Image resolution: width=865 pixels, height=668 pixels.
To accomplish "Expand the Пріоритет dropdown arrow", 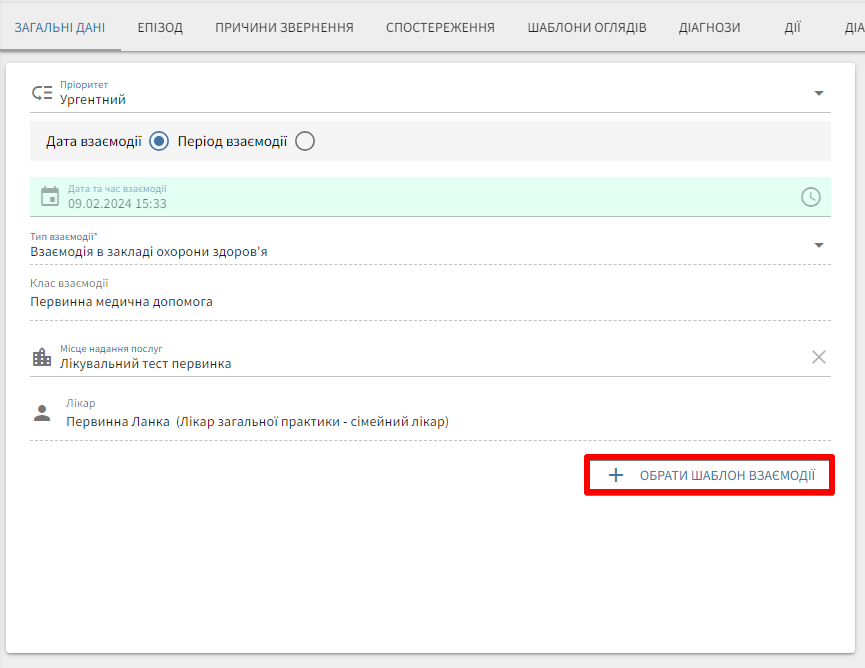I will 819,93.
